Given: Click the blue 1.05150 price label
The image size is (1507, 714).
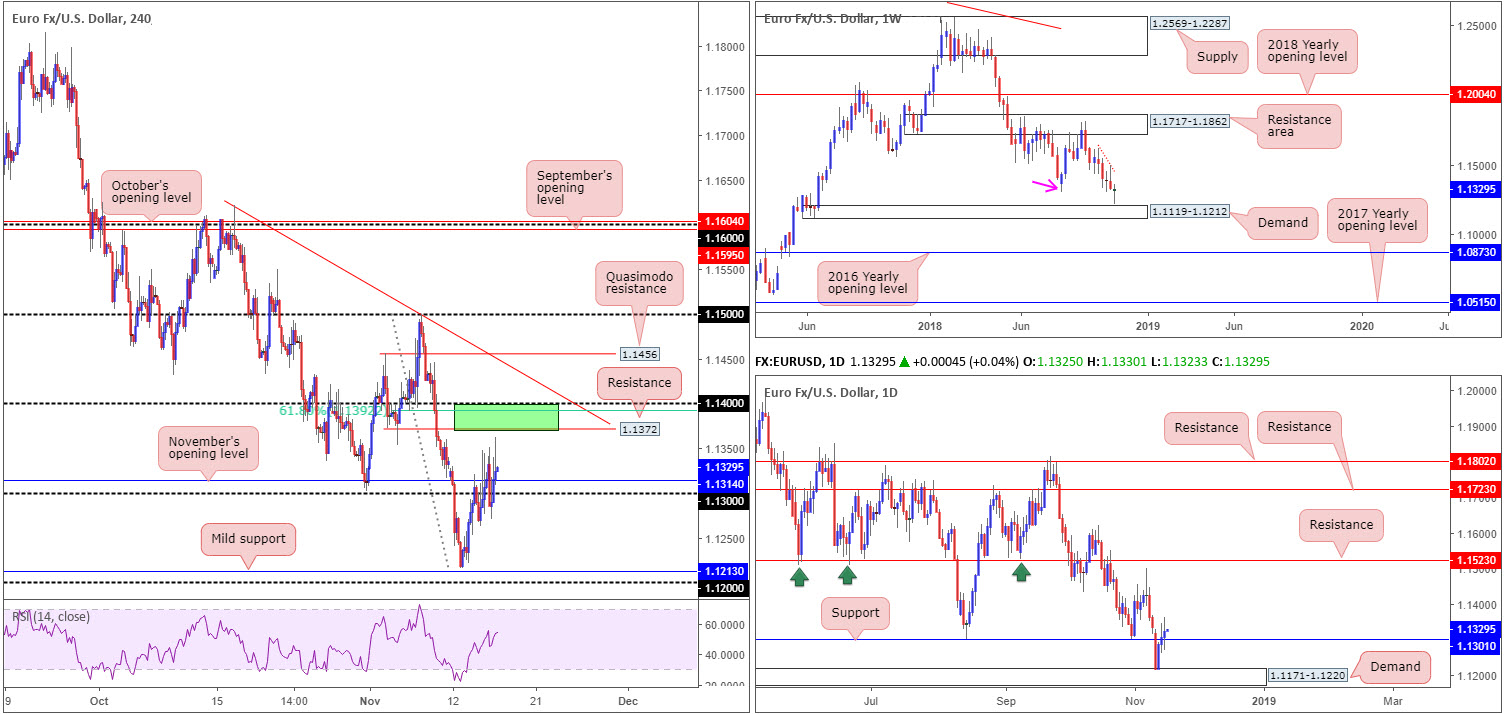Looking at the screenshot, I should tap(1476, 302).
